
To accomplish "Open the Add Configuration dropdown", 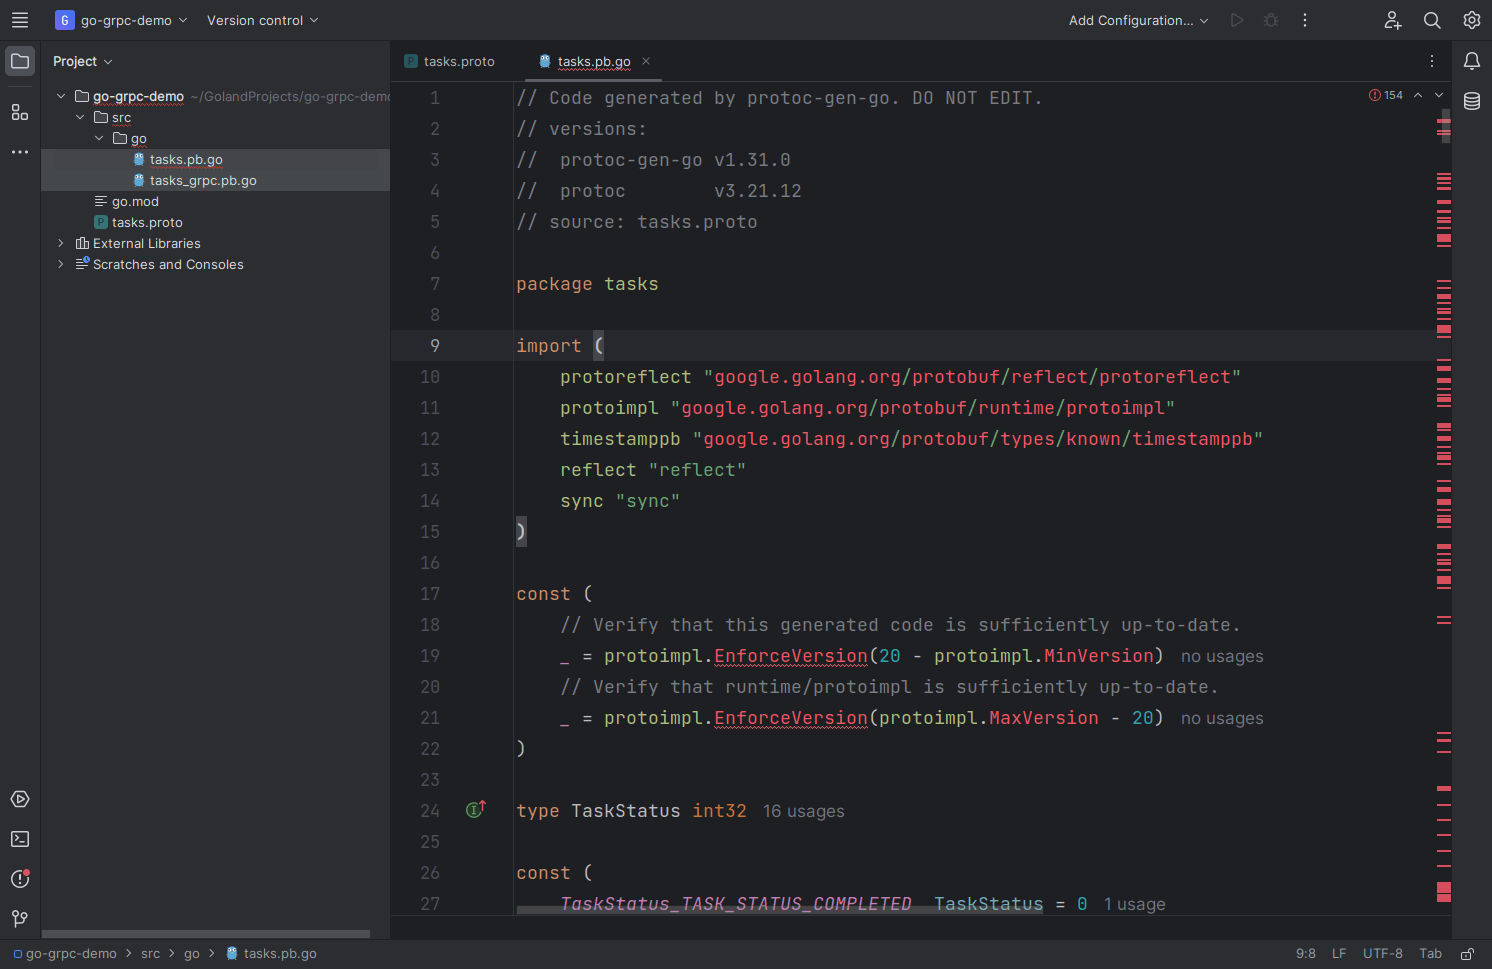I will (1138, 20).
